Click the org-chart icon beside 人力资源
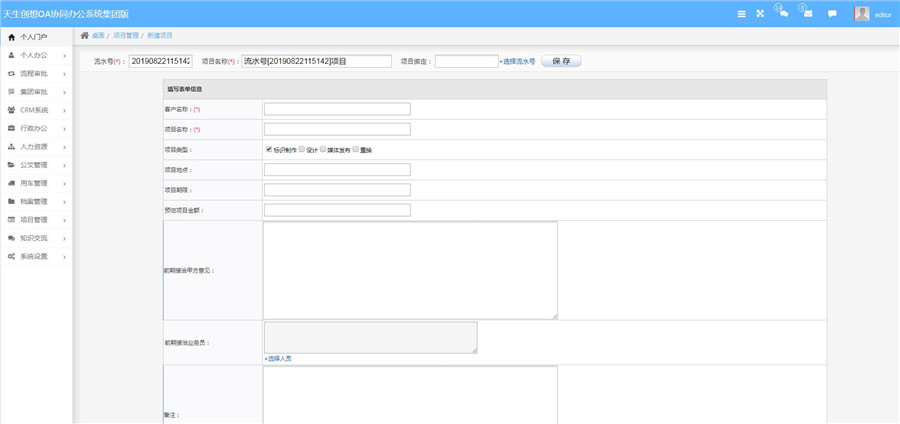This screenshot has height=424, width=900. 11,147
